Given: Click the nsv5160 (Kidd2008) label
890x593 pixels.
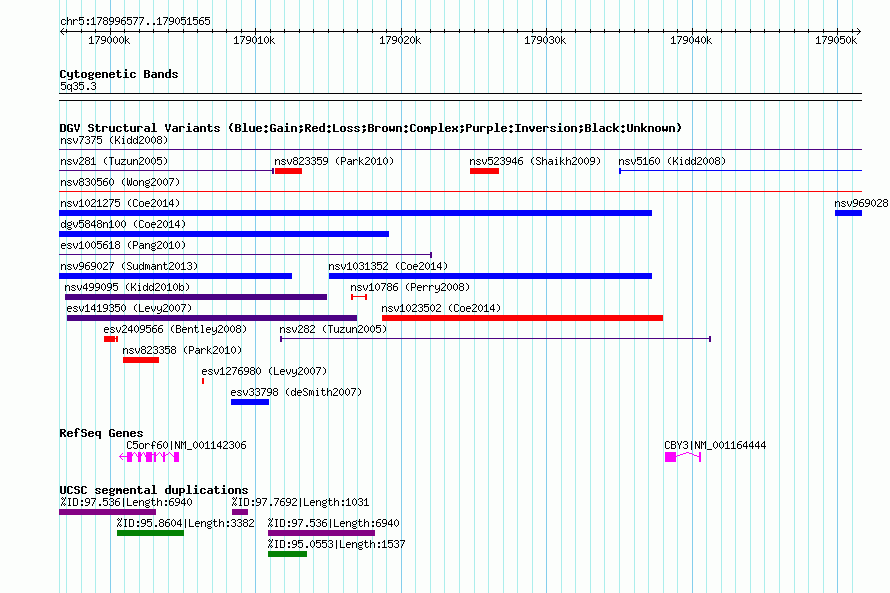Looking at the screenshot, I should click(672, 161).
